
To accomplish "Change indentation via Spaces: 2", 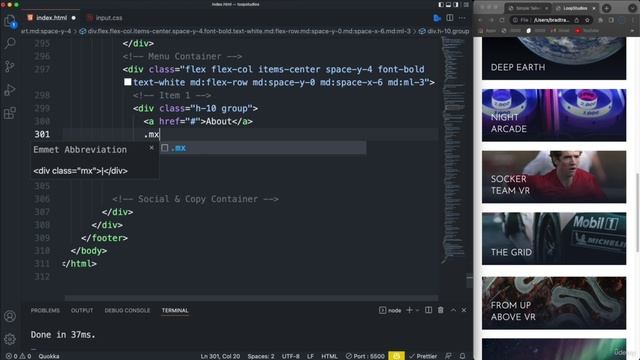I will point(261,356).
